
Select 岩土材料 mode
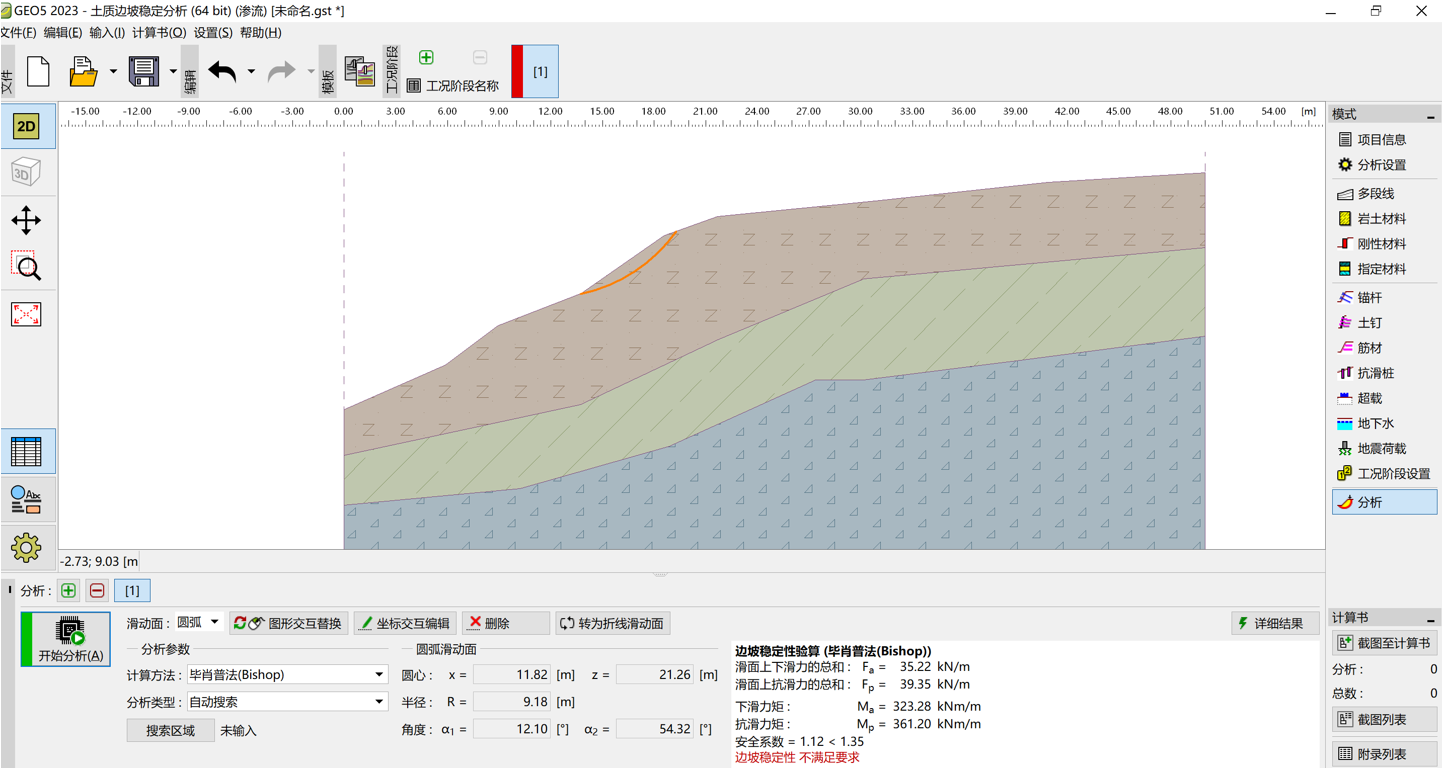(x=1384, y=219)
